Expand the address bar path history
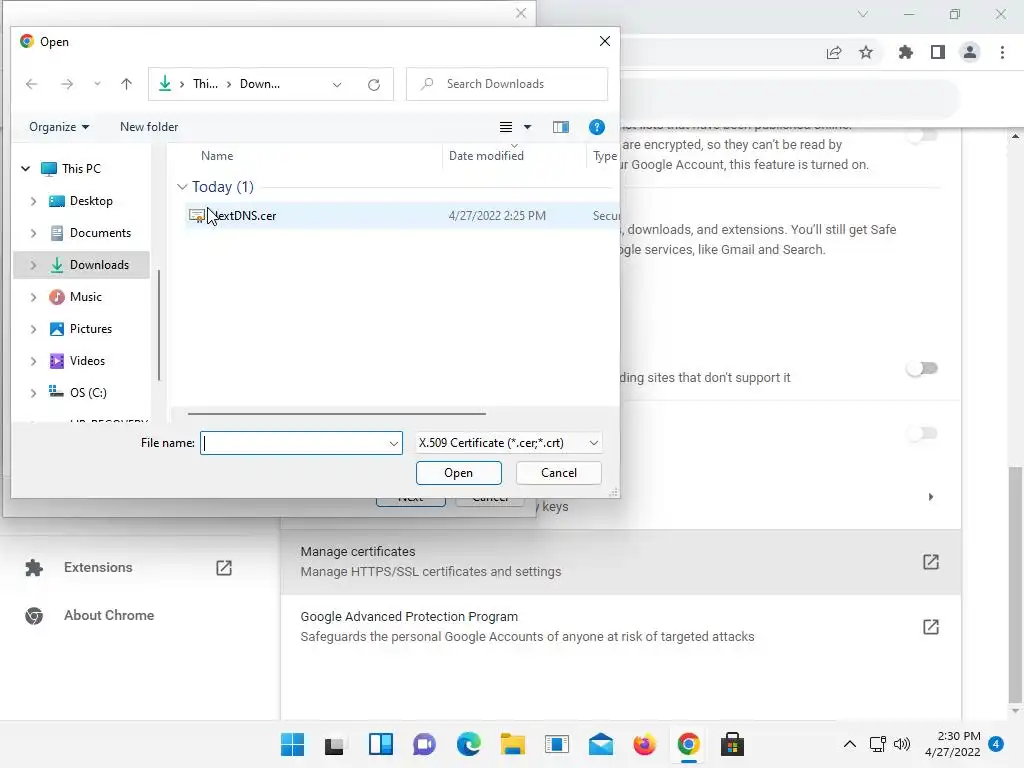This screenshot has width=1024, height=768. [x=337, y=84]
